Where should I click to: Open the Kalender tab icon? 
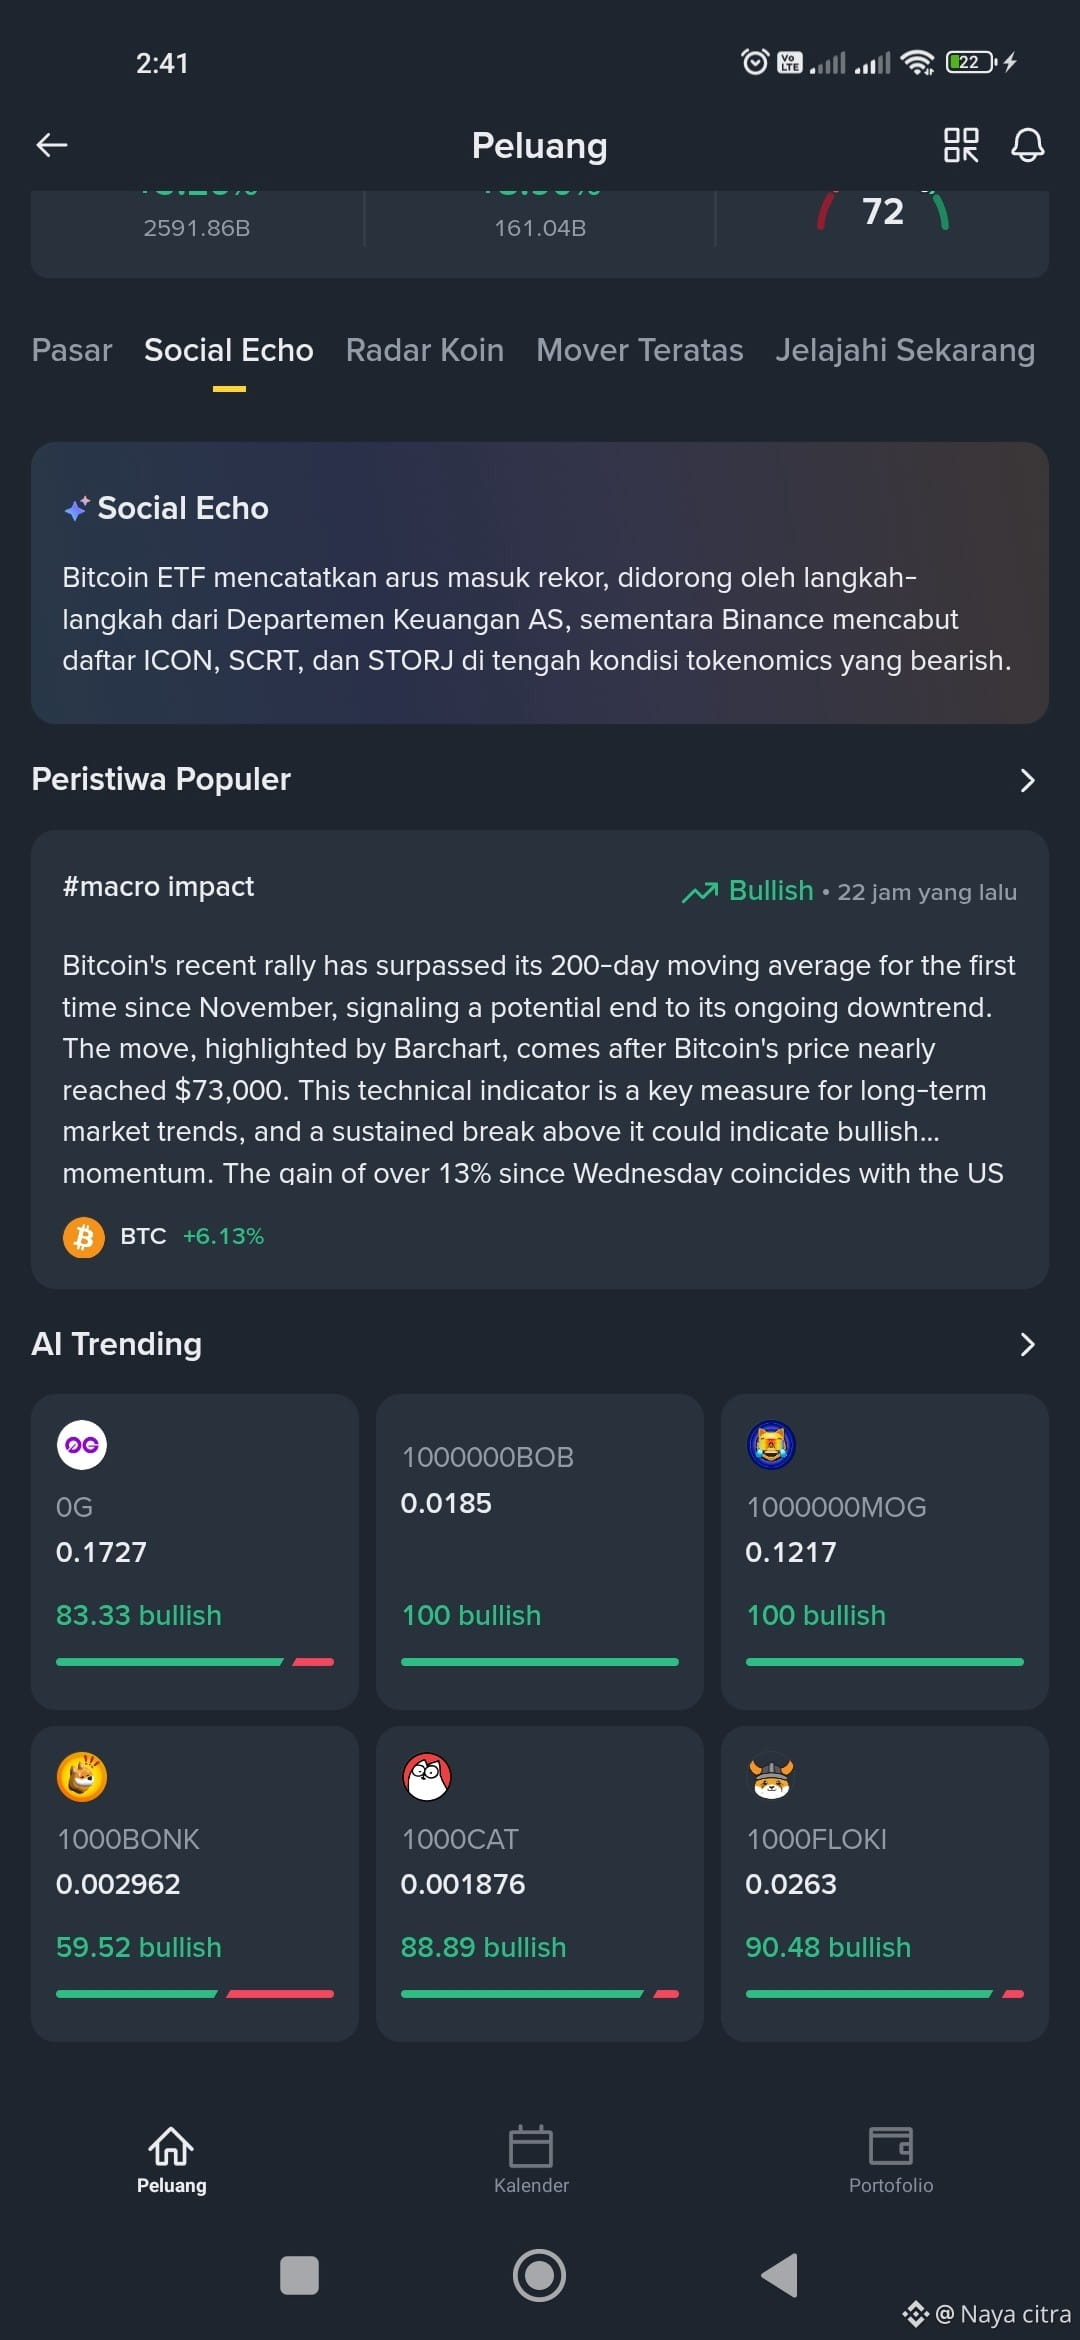point(531,2146)
